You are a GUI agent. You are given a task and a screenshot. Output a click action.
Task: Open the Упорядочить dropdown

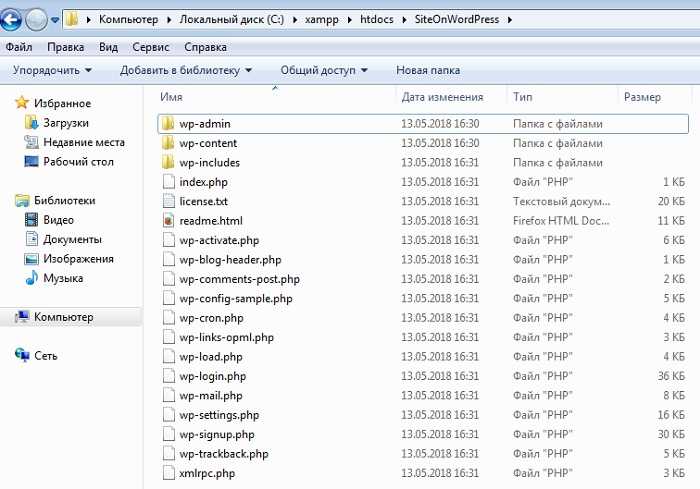click(52, 70)
